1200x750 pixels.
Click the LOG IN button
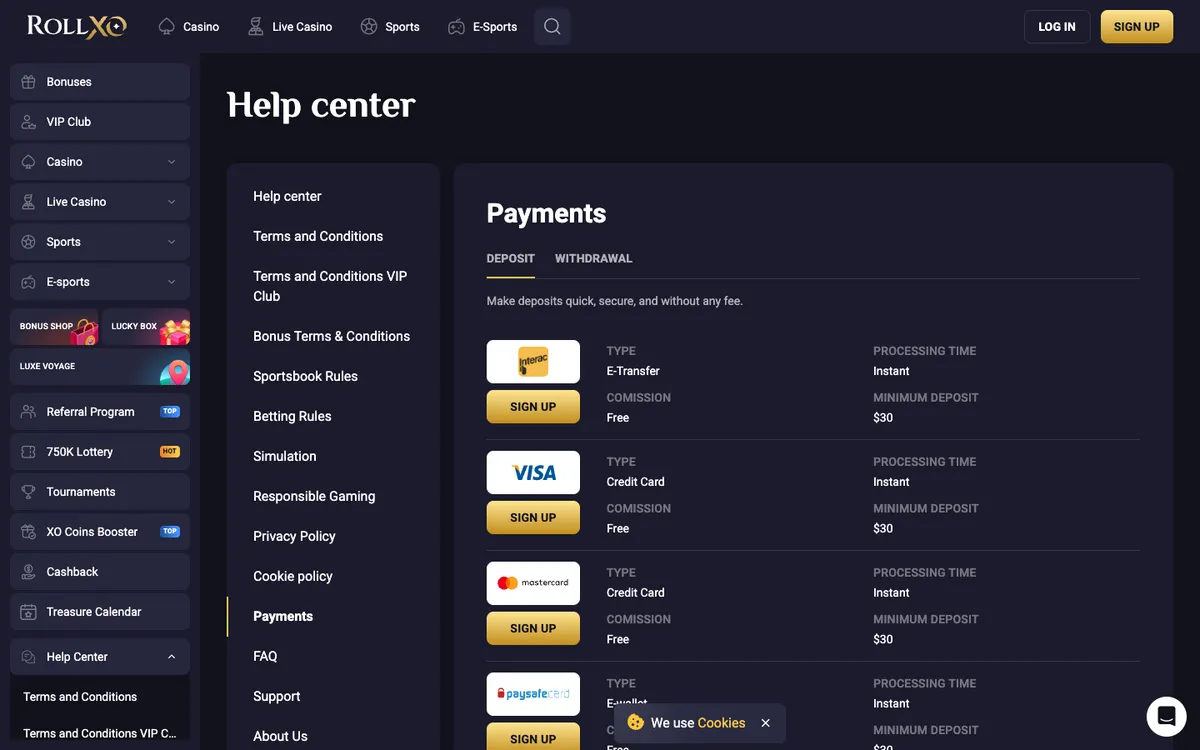1057,27
